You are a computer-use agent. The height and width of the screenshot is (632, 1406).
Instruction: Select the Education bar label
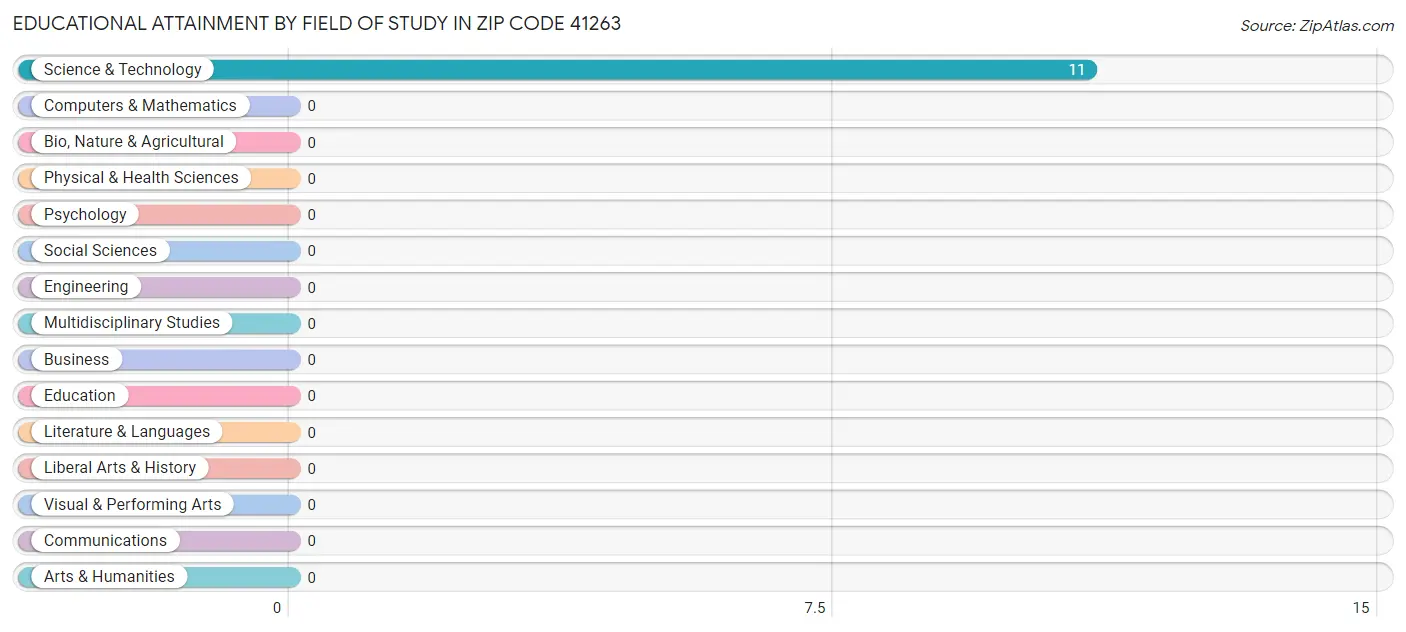click(80, 395)
